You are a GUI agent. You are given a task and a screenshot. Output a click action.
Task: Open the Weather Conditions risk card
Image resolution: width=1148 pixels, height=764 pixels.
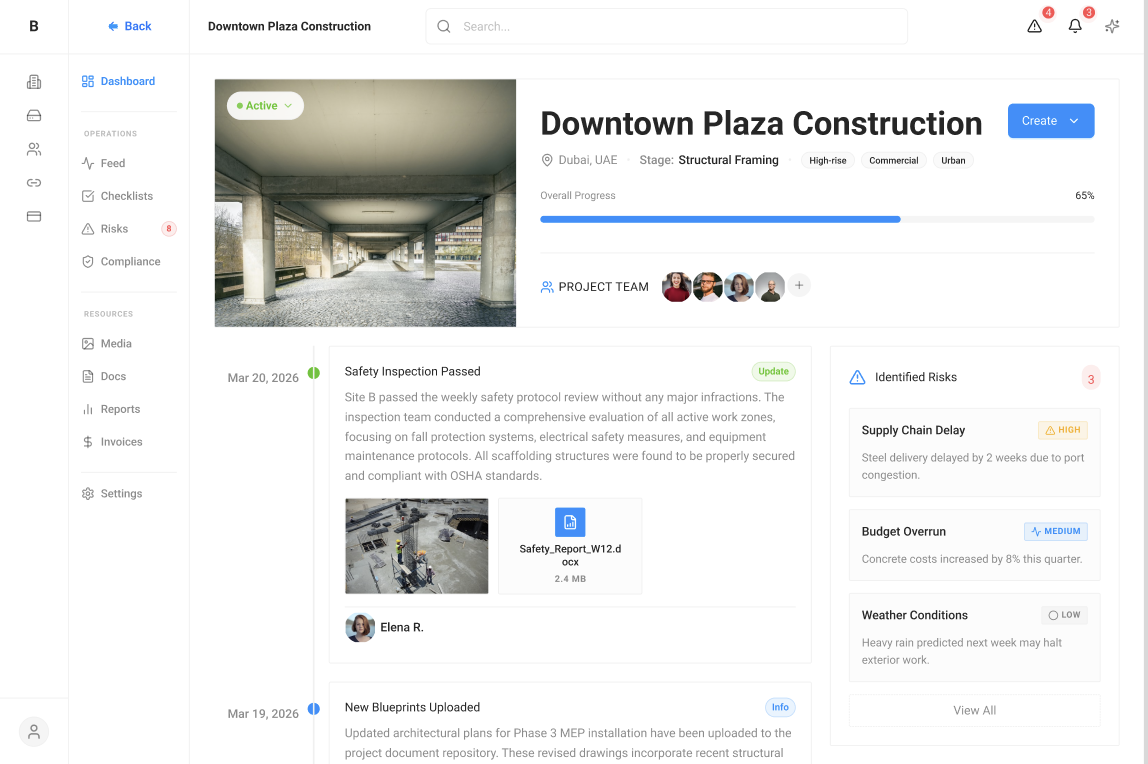[974, 637]
